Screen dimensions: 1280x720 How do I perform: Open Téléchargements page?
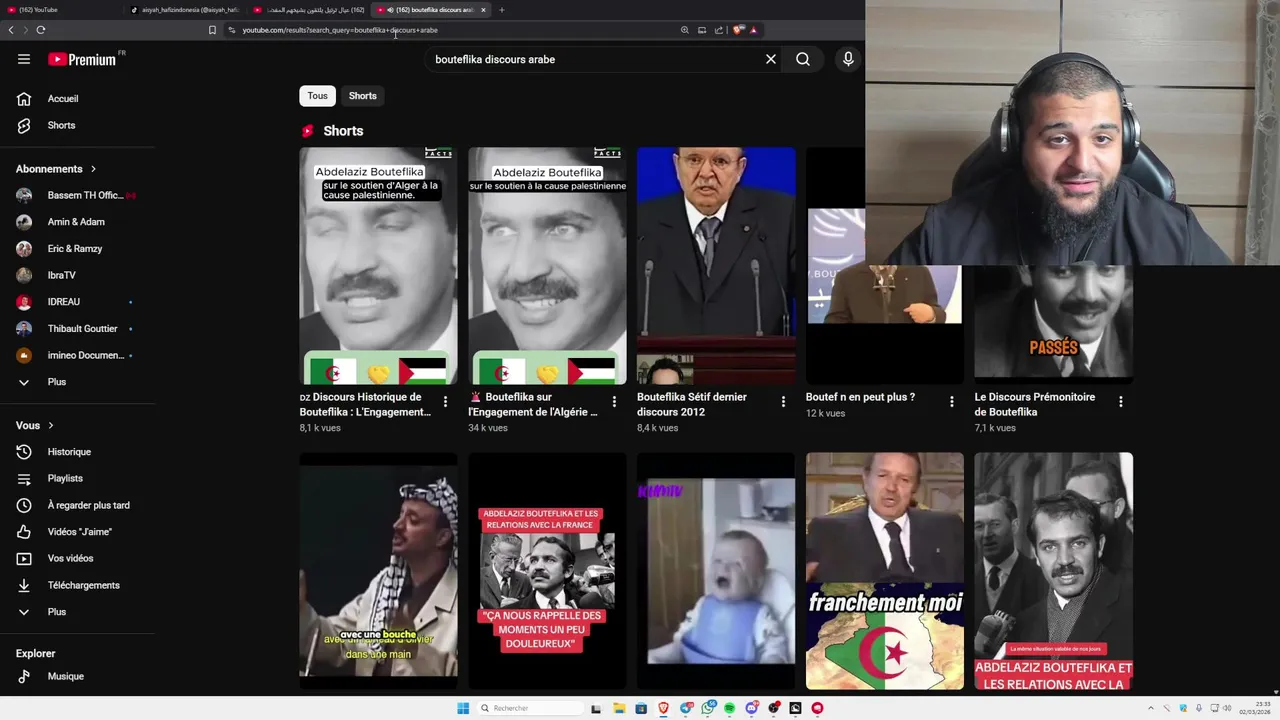tap(83, 585)
